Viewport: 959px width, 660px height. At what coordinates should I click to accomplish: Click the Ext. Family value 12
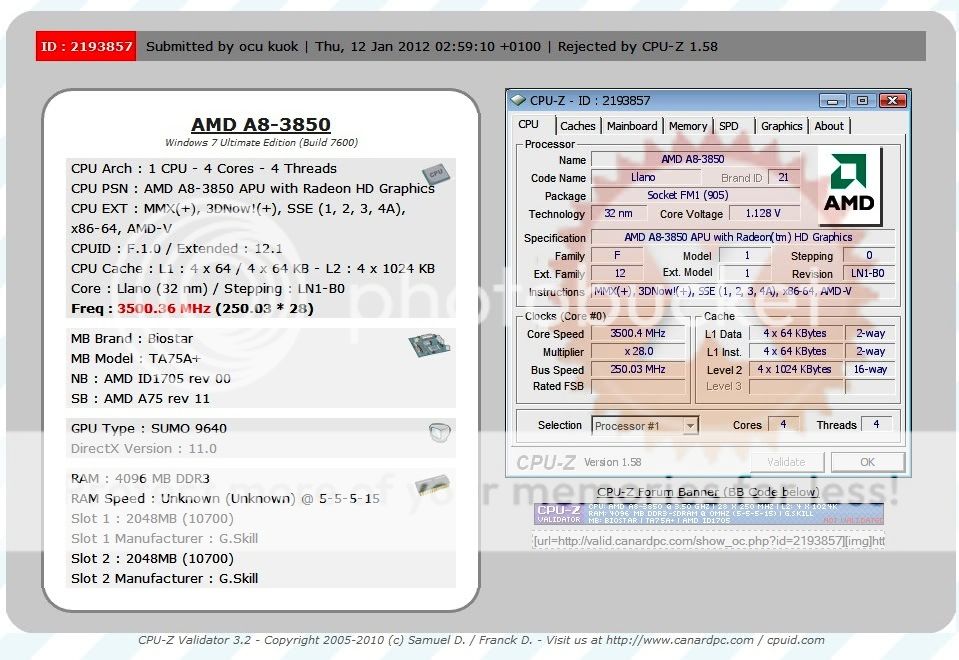(x=620, y=273)
